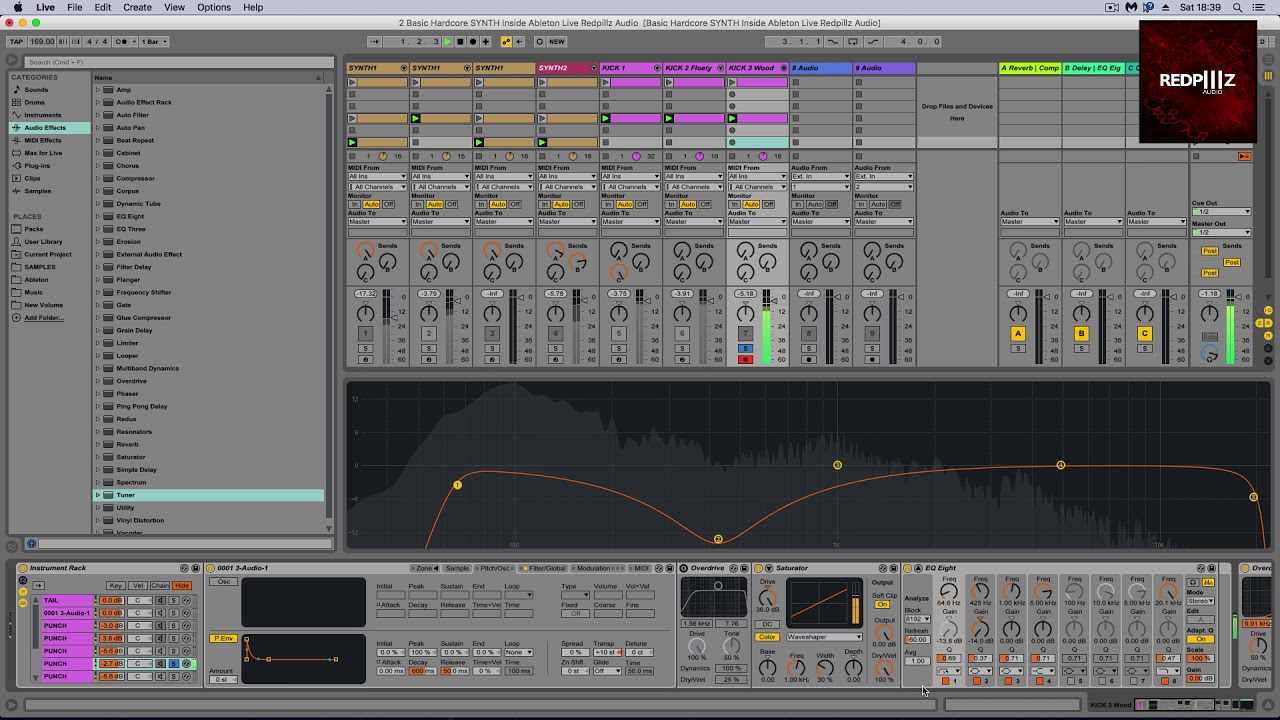Image resolution: width=1280 pixels, height=720 pixels.
Task: Open the Options menu
Action: (214, 7)
